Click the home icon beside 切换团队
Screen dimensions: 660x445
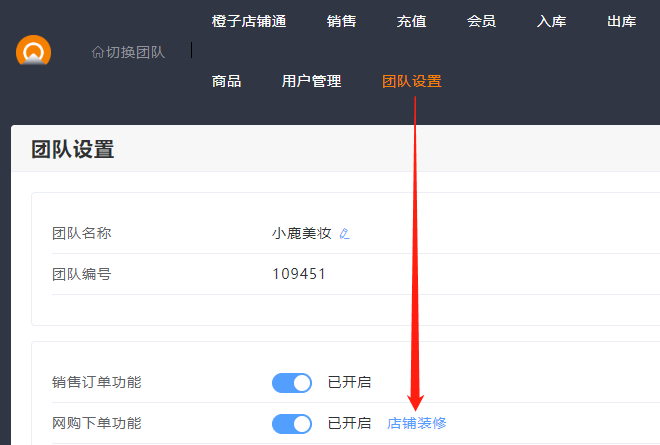pos(97,52)
